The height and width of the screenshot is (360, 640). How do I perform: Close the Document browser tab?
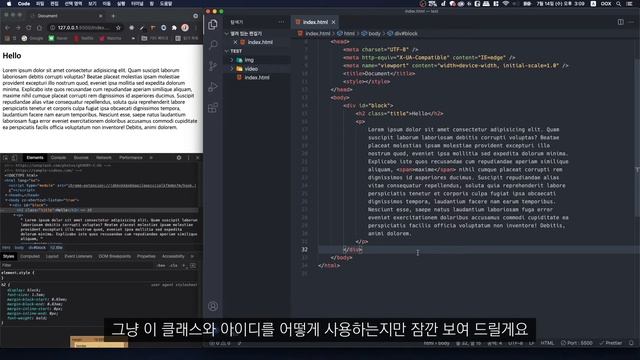pyautogui.click(x=100, y=16)
